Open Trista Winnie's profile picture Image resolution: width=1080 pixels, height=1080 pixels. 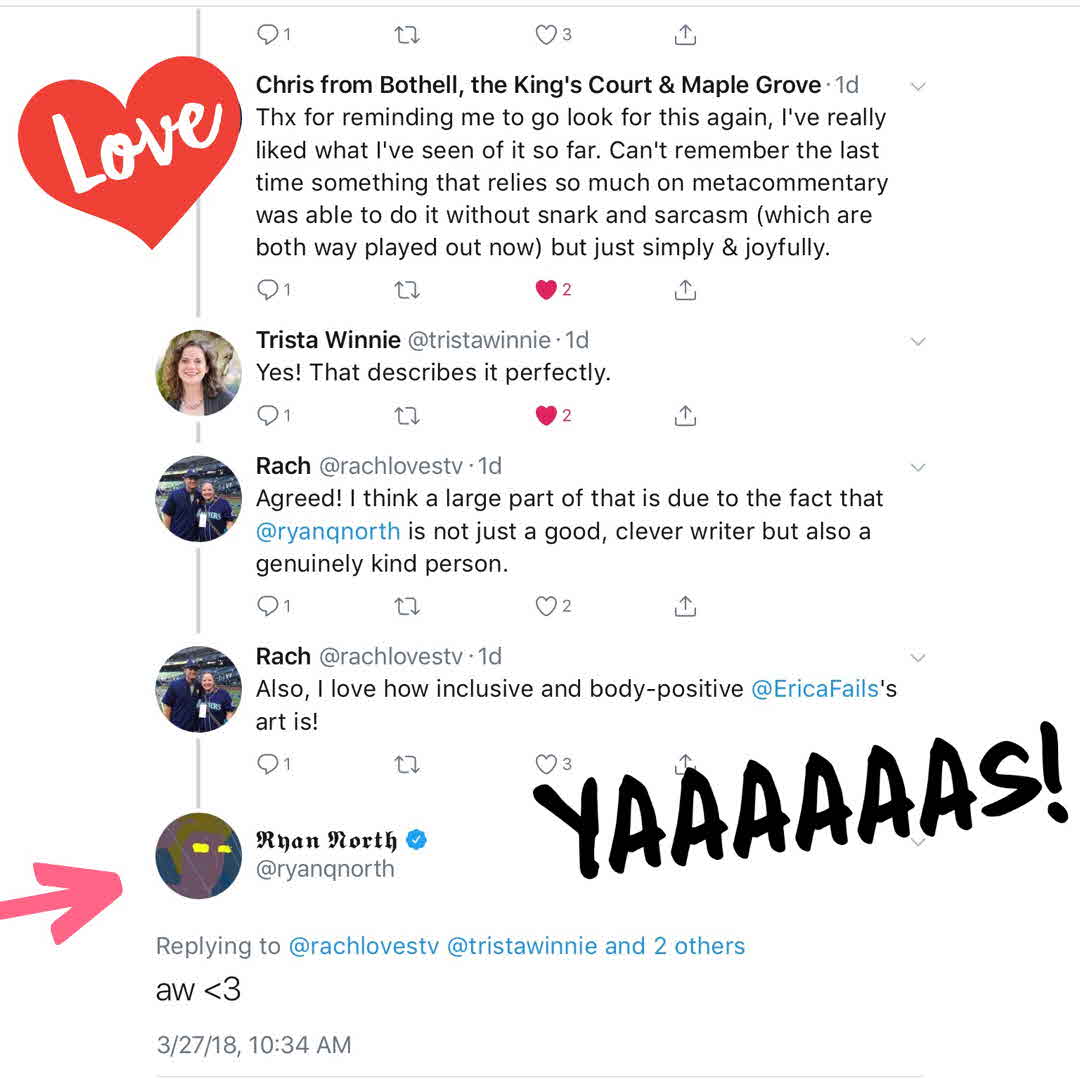pyautogui.click(x=199, y=373)
